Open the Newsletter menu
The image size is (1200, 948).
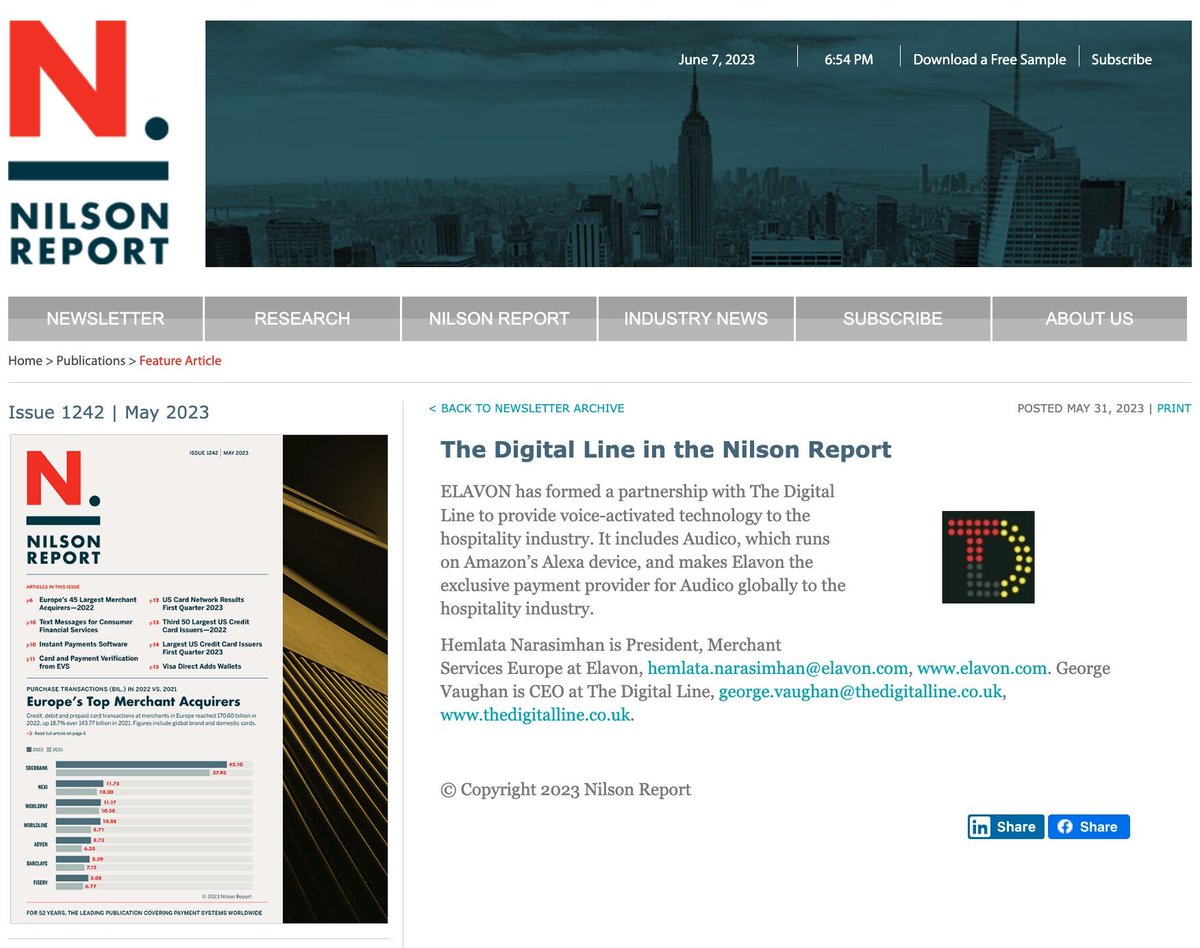coord(105,319)
